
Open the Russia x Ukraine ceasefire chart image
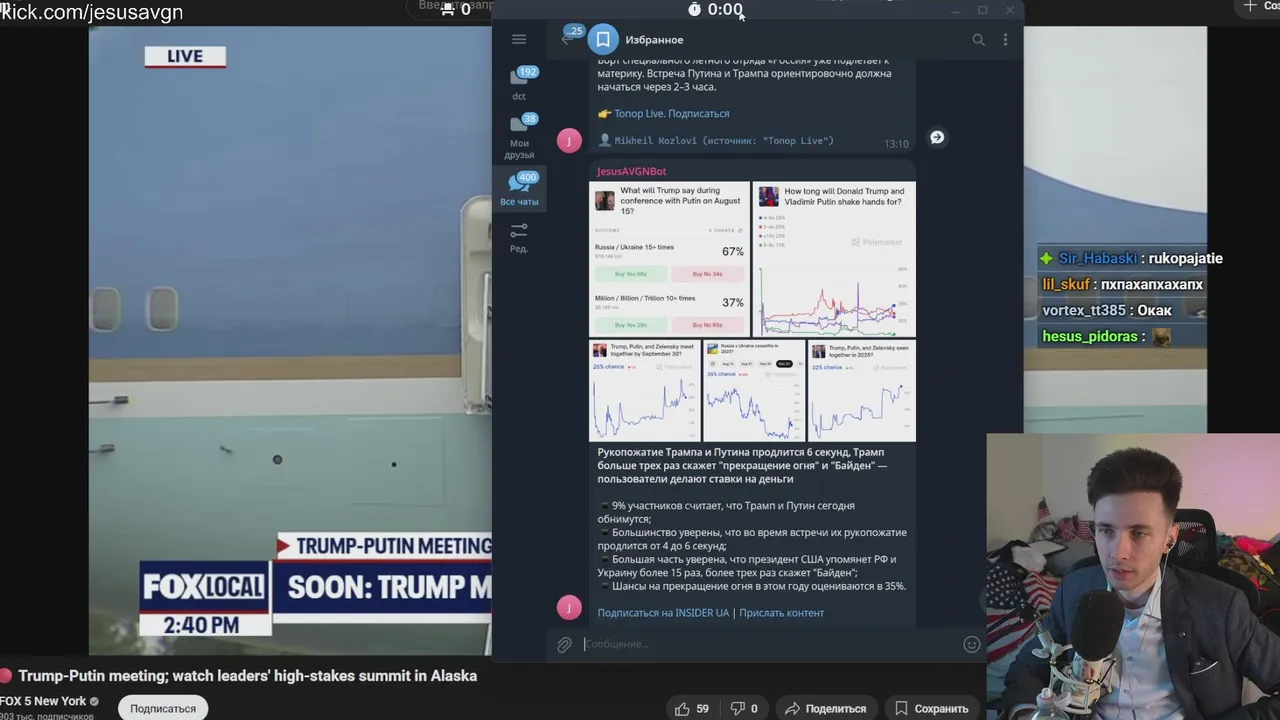pos(754,390)
